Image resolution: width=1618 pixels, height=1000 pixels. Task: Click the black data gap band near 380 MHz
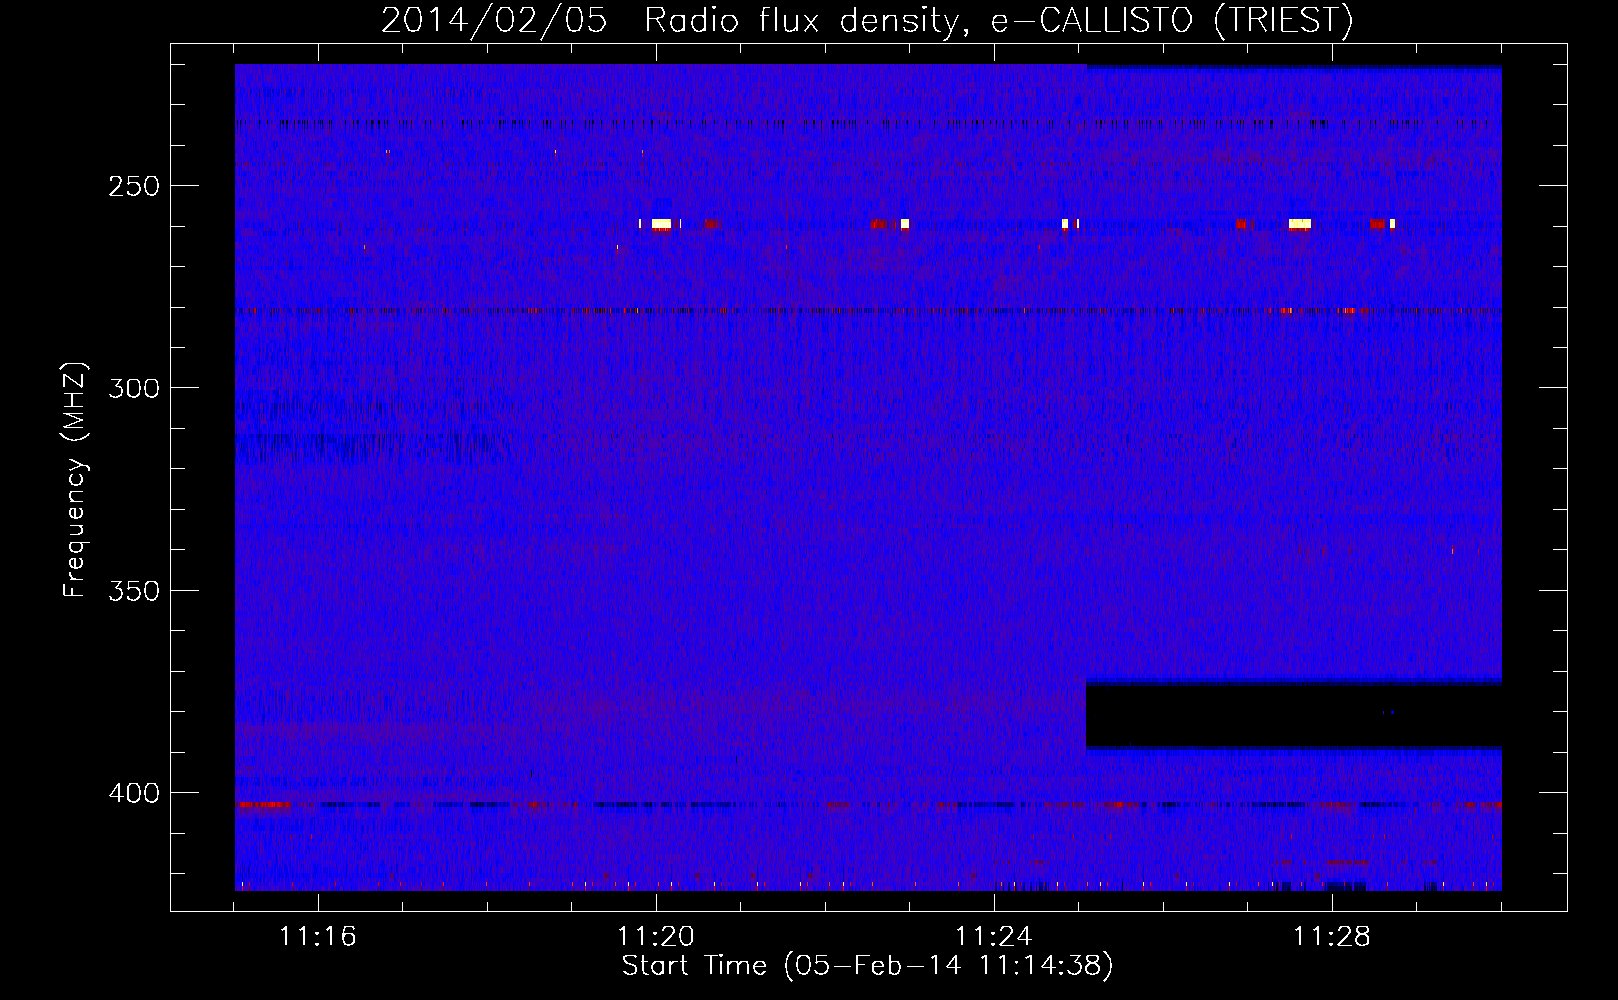click(x=1294, y=715)
